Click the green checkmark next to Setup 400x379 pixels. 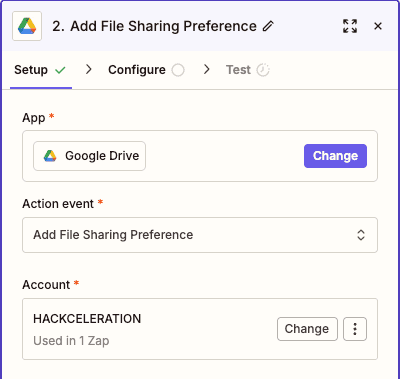(x=60, y=70)
